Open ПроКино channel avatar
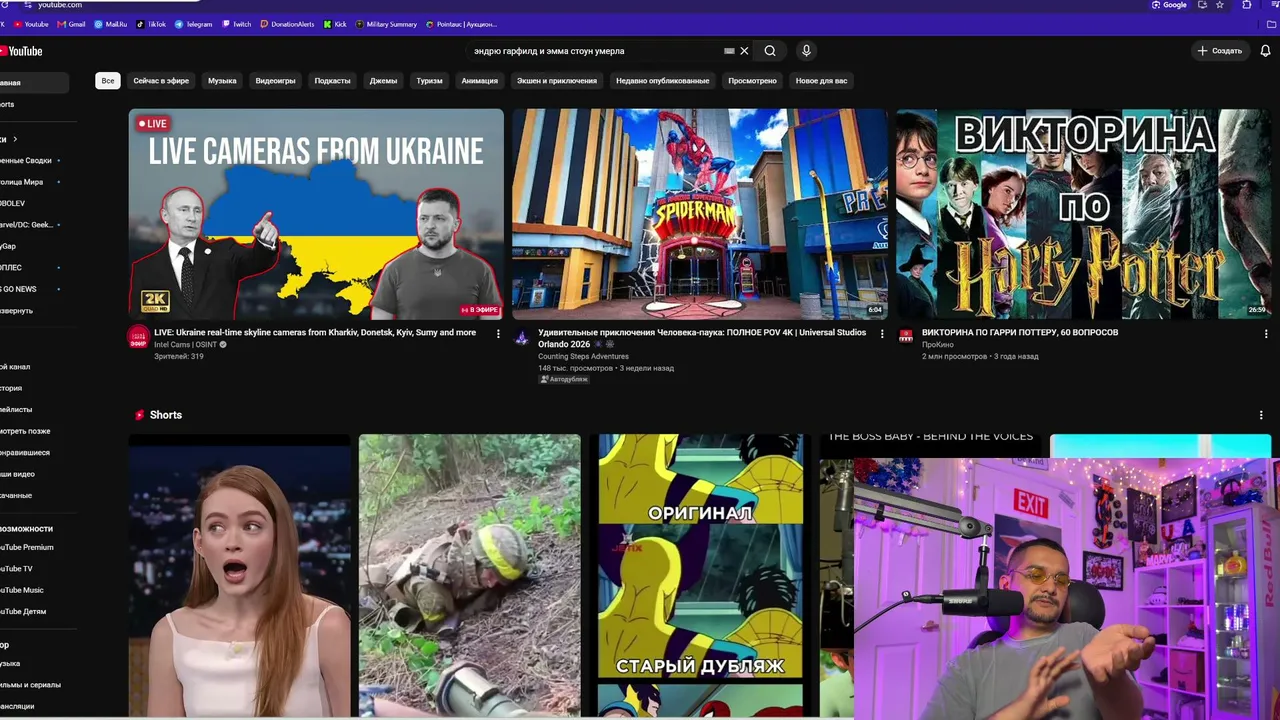Viewport: 1280px width, 720px height. coord(905,337)
